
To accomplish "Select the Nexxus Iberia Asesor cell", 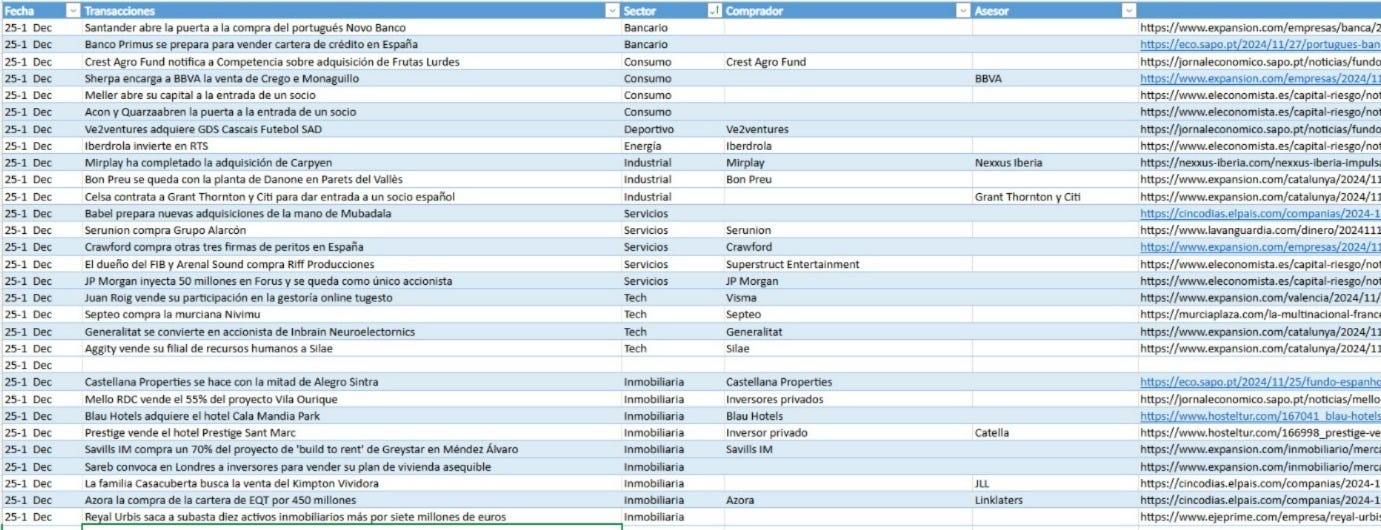I will click(1056, 162).
